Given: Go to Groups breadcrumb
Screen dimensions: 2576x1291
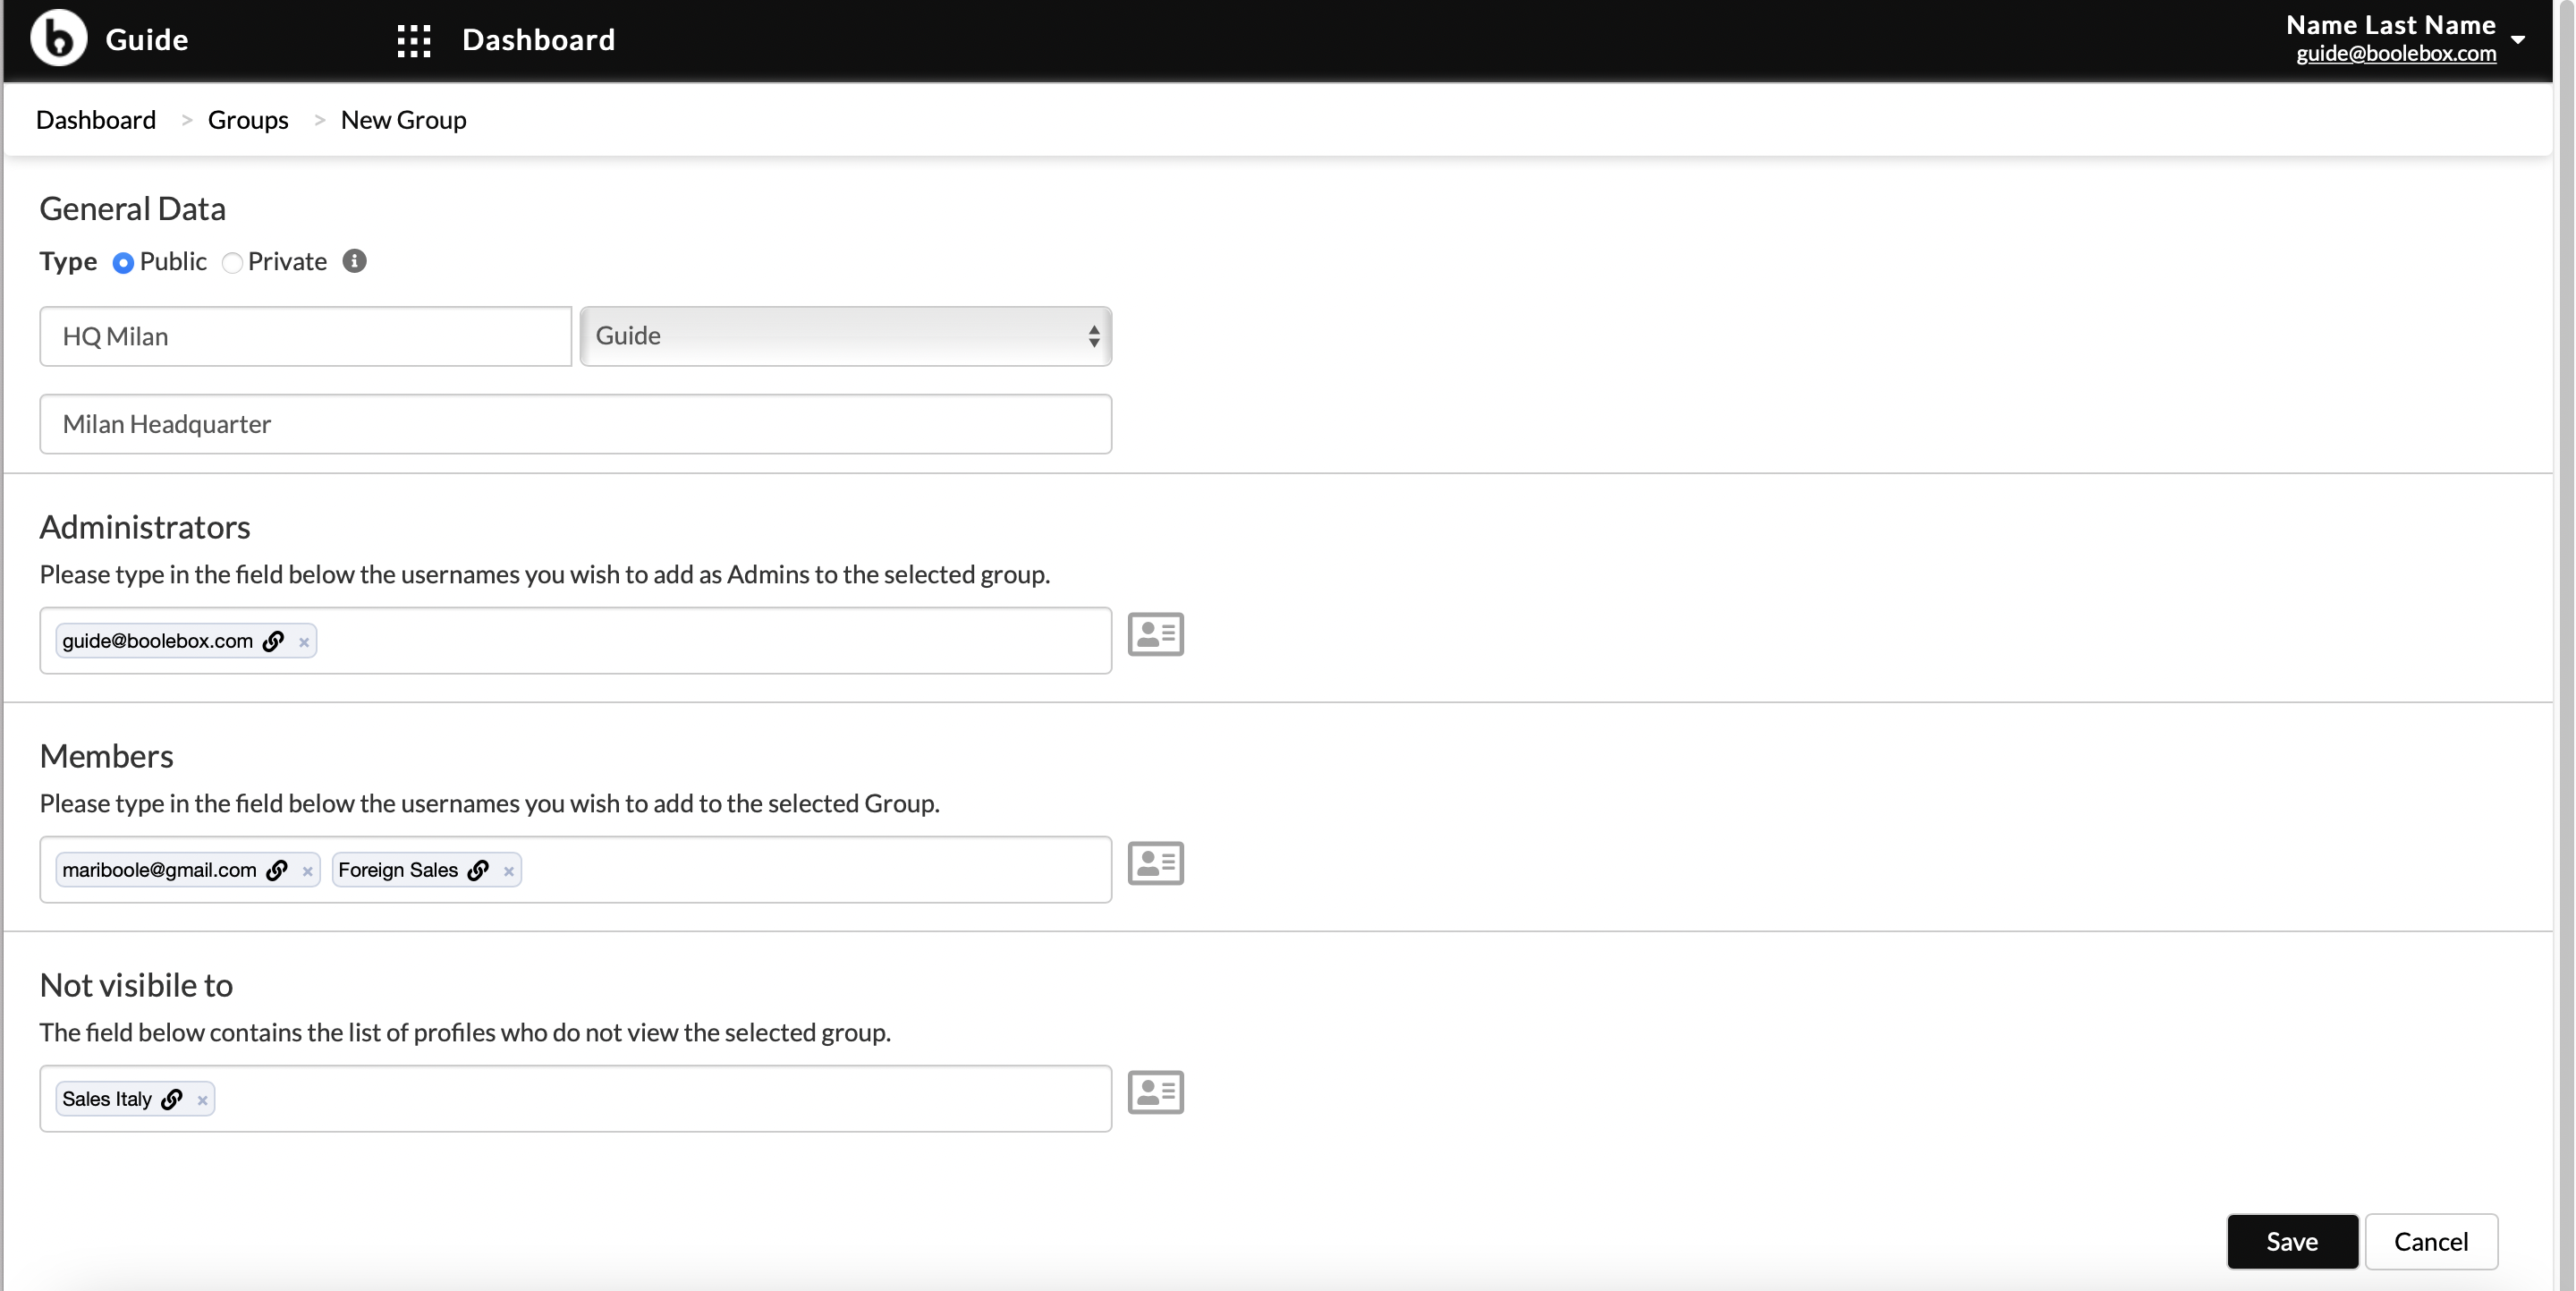Looking at the screenshot, I should click(248, 120).
